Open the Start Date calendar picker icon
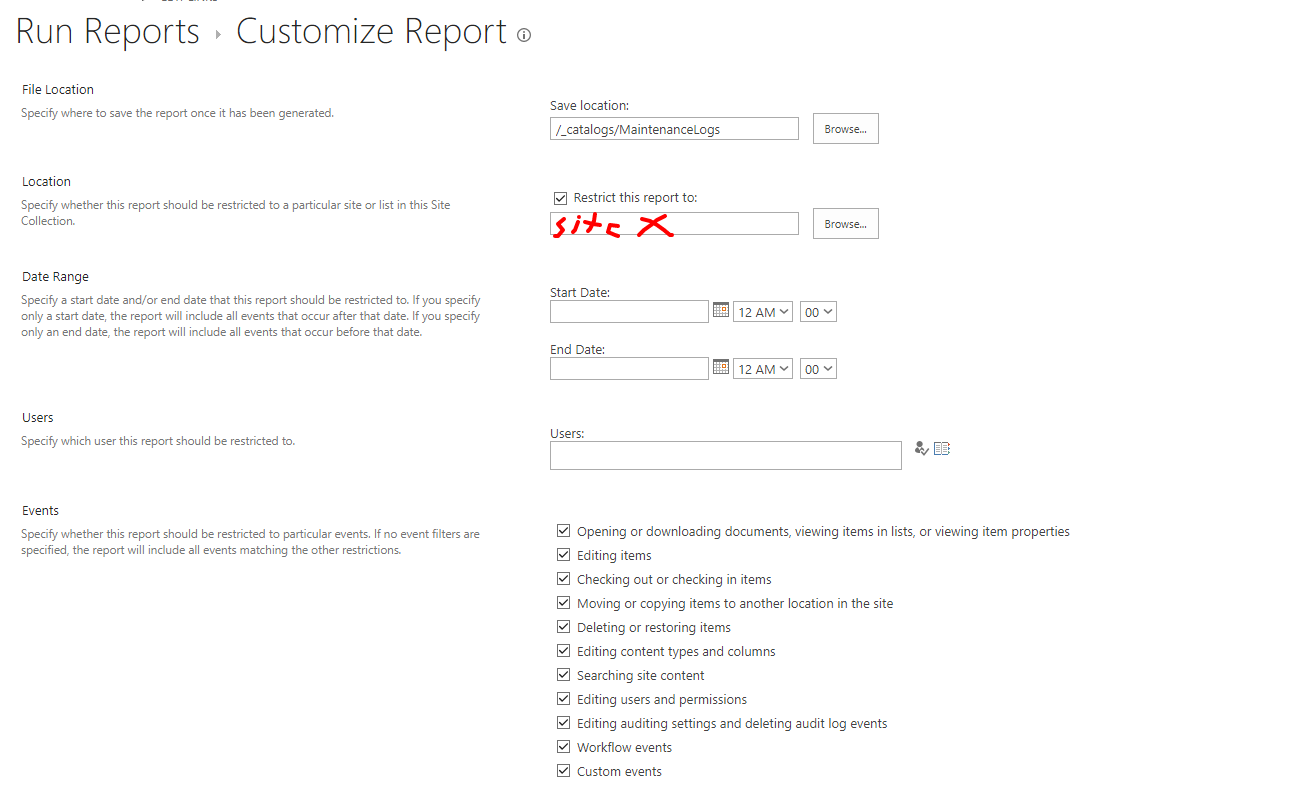1294x804 pixels. point(721,311)
